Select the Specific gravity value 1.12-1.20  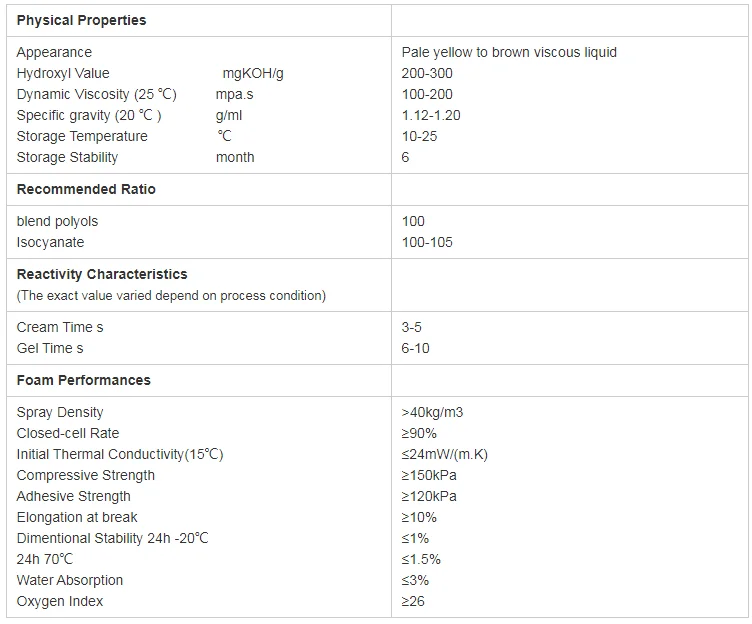(x=431, y=115)
